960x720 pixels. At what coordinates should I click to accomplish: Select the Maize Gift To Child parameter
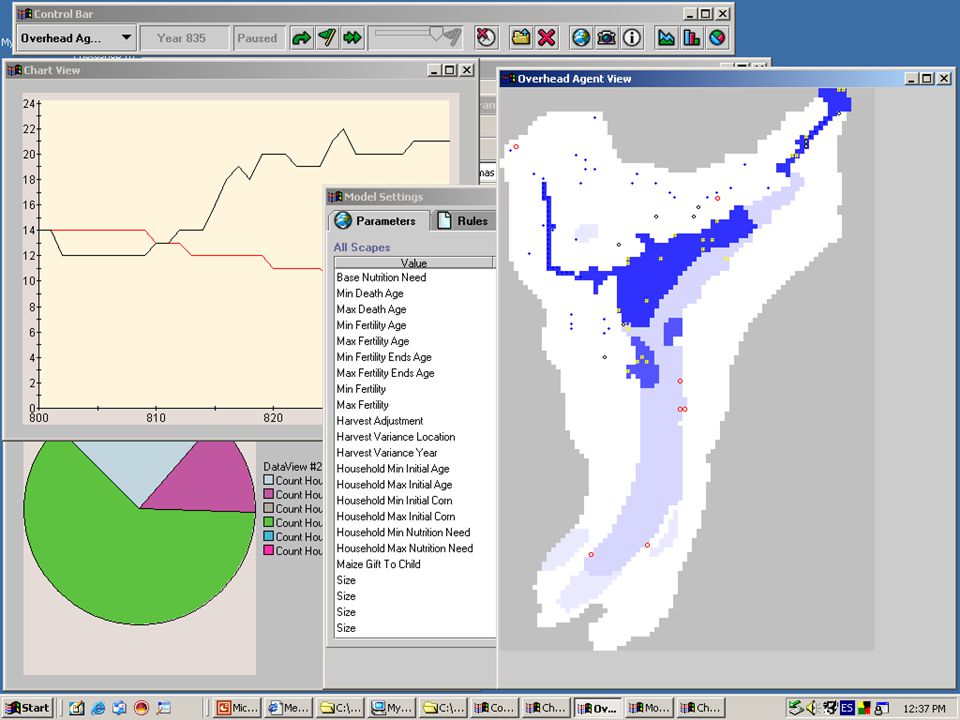378,564
